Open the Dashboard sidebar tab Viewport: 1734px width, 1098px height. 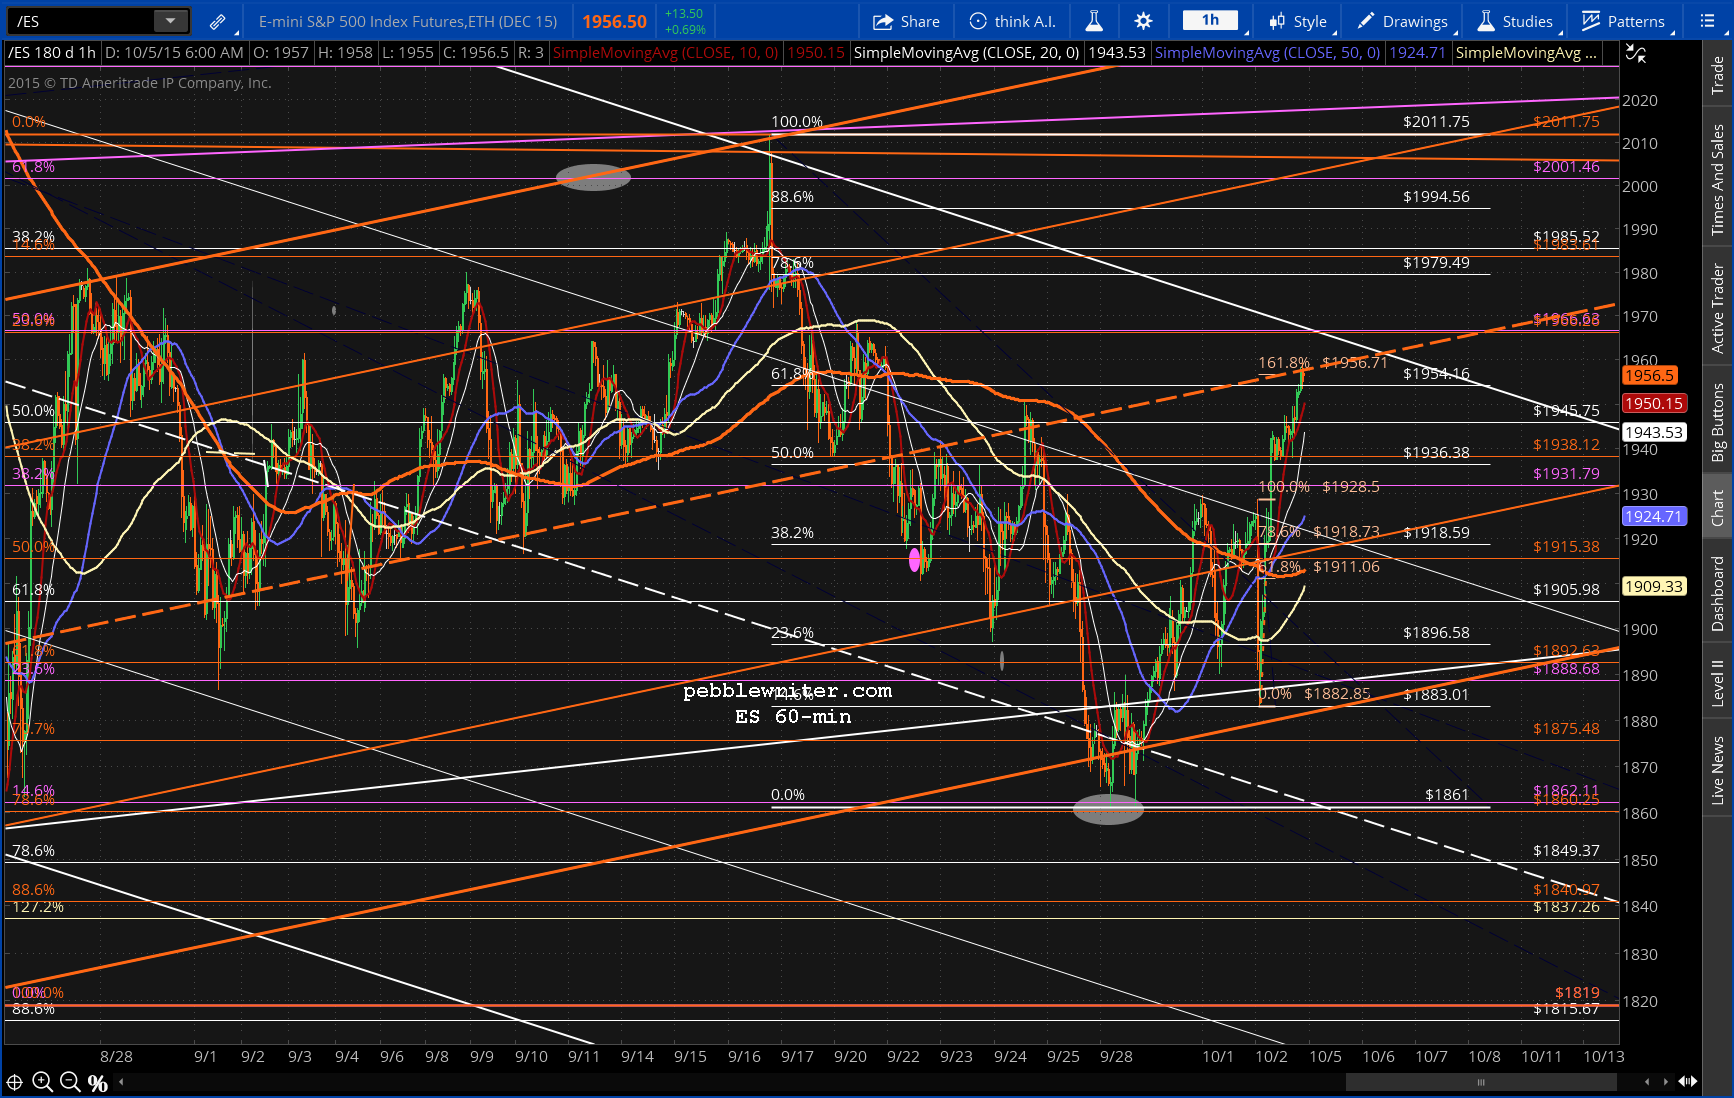(1718, 593)
